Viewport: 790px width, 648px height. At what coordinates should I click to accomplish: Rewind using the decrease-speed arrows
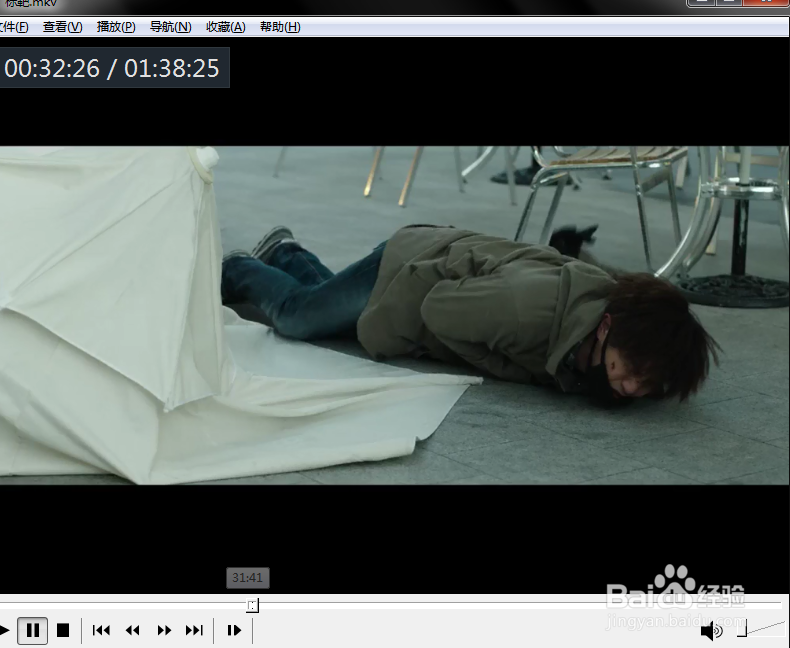coord(133,630)
